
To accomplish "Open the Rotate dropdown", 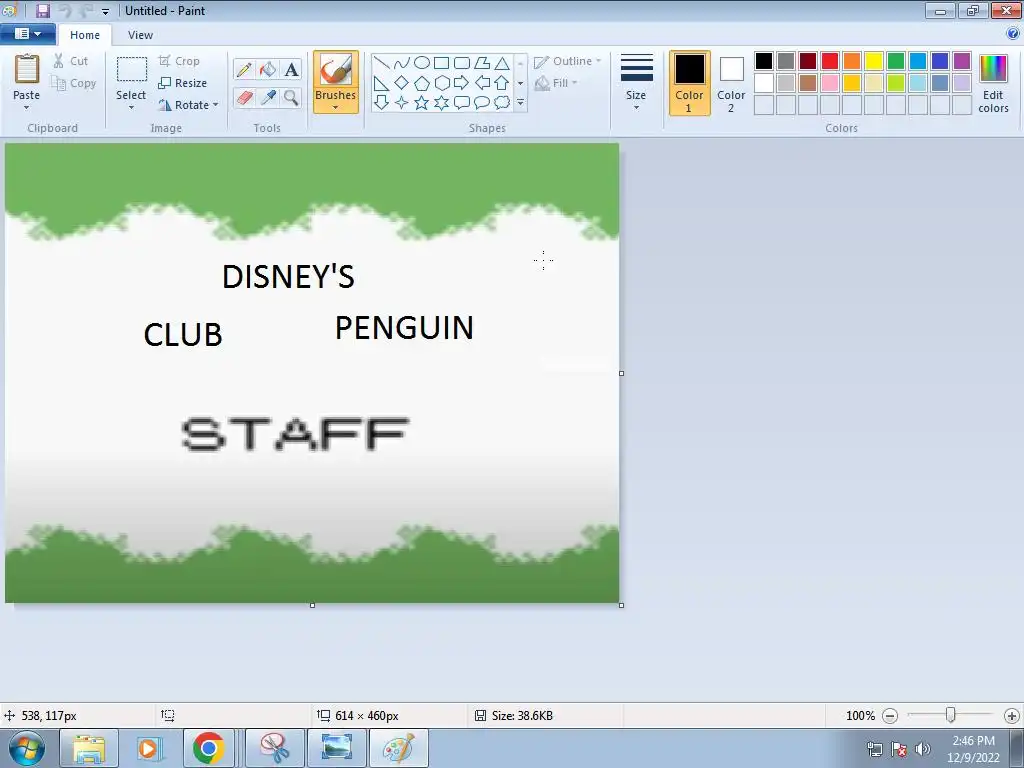I will pos(189,105).
